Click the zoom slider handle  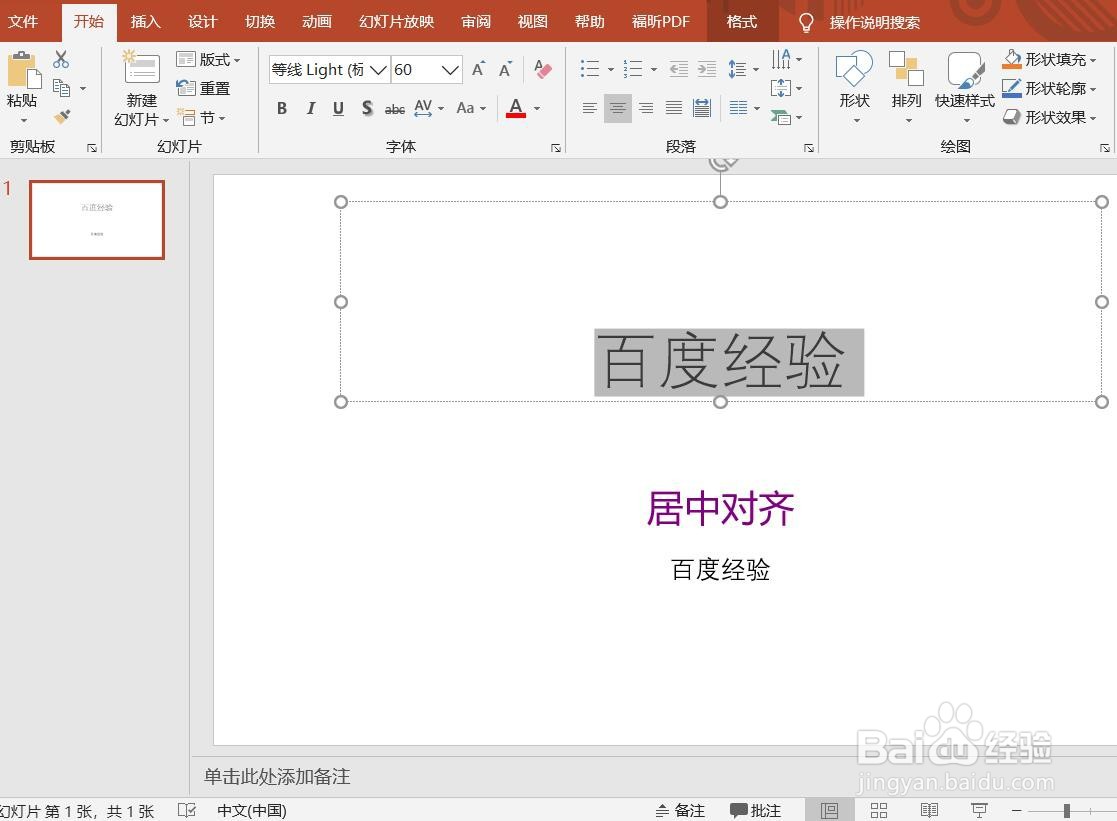point(1066,810)
